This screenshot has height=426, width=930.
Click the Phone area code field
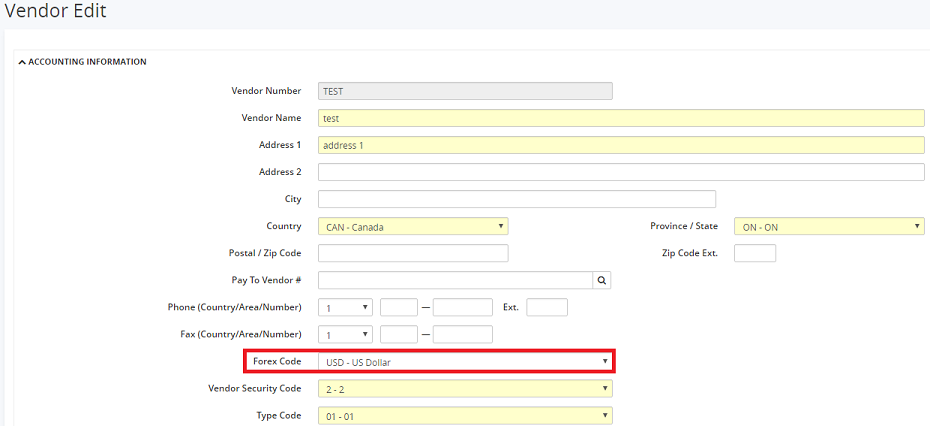pyautogui.click(x=399, y=308)
